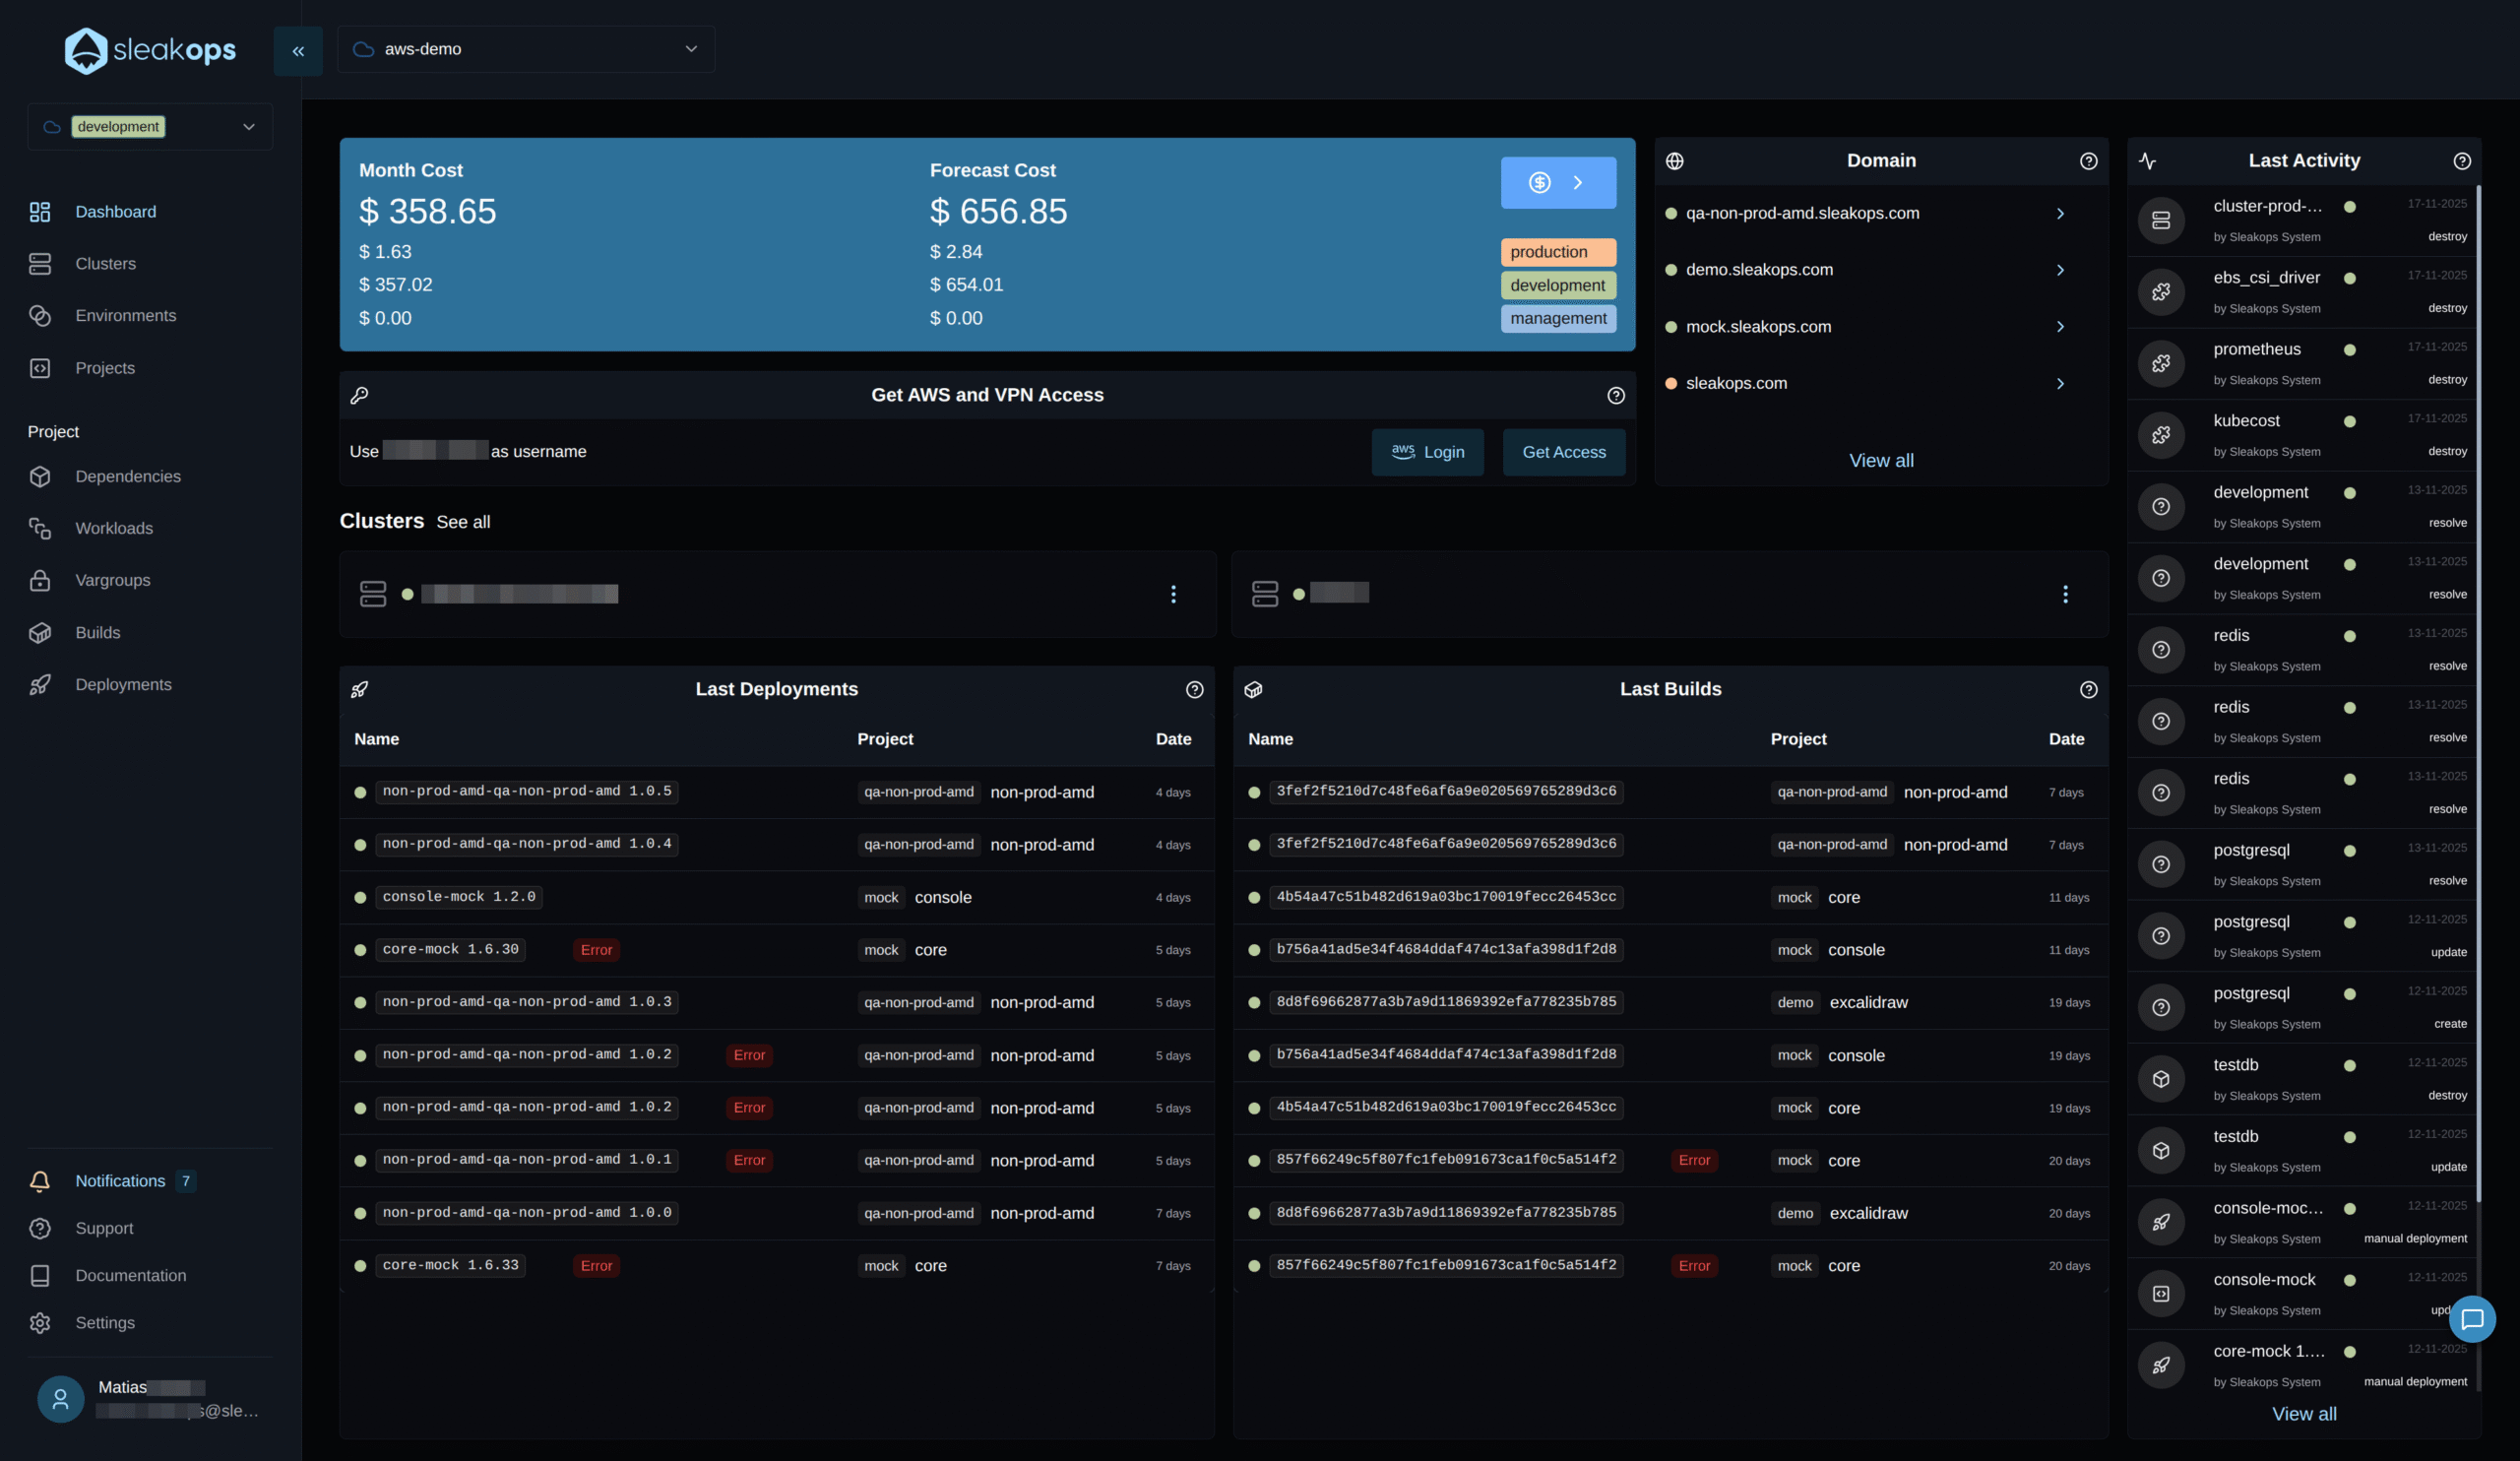Expand the development environment selector
This screenshot has height=1461, width=2520.
(150, 127)
